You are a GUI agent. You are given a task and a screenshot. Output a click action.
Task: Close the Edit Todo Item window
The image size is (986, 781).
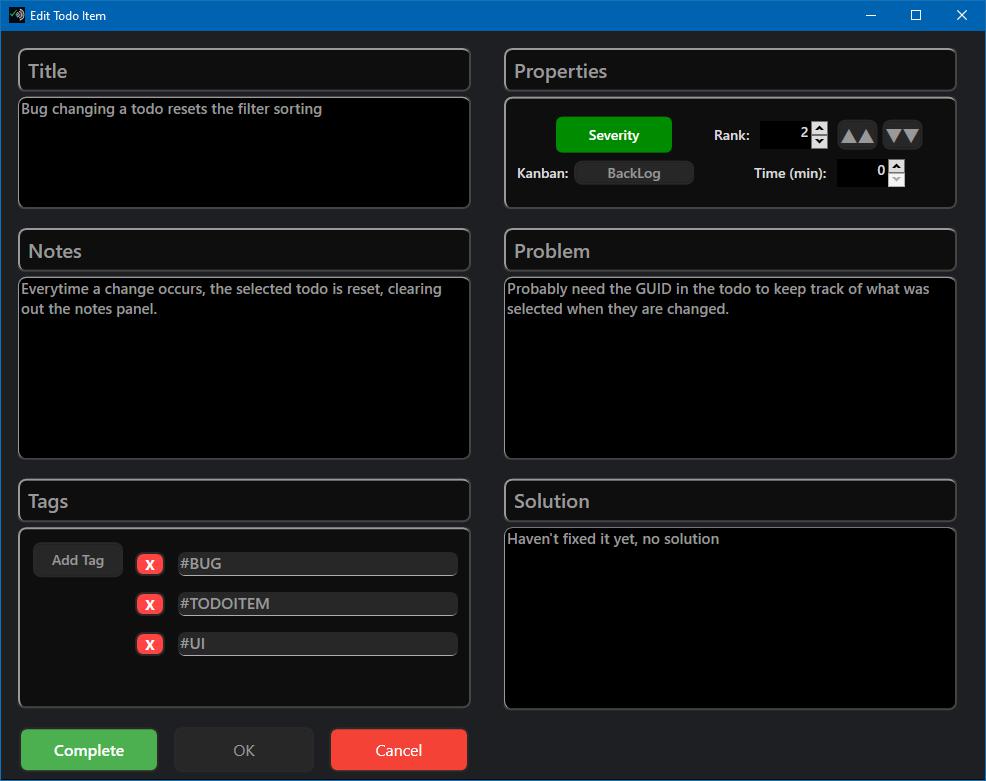(962, 15)
